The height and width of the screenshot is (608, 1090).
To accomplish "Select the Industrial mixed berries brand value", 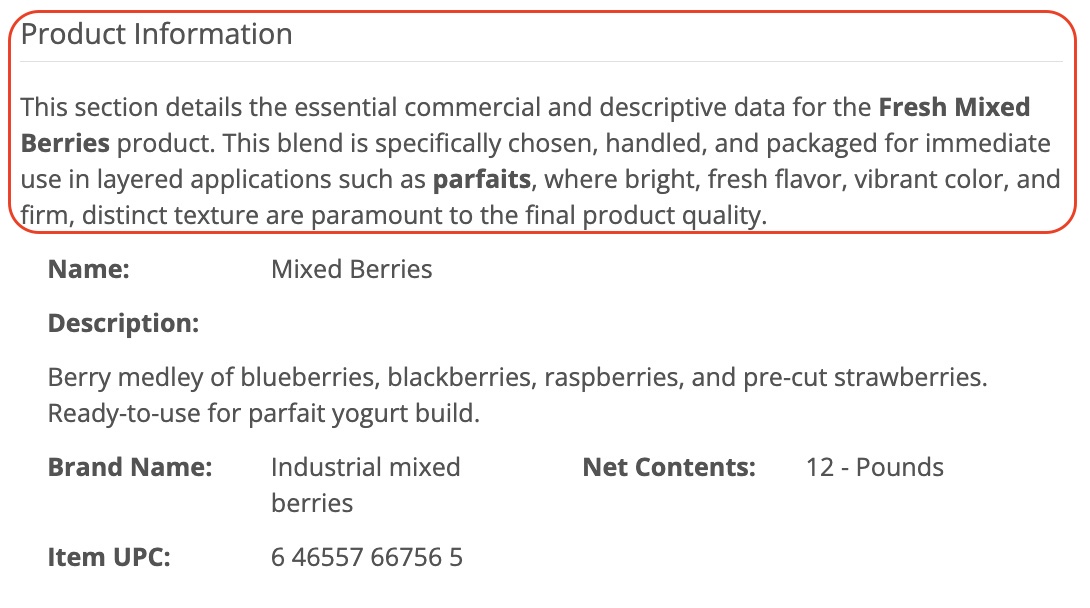I will 365,484.
